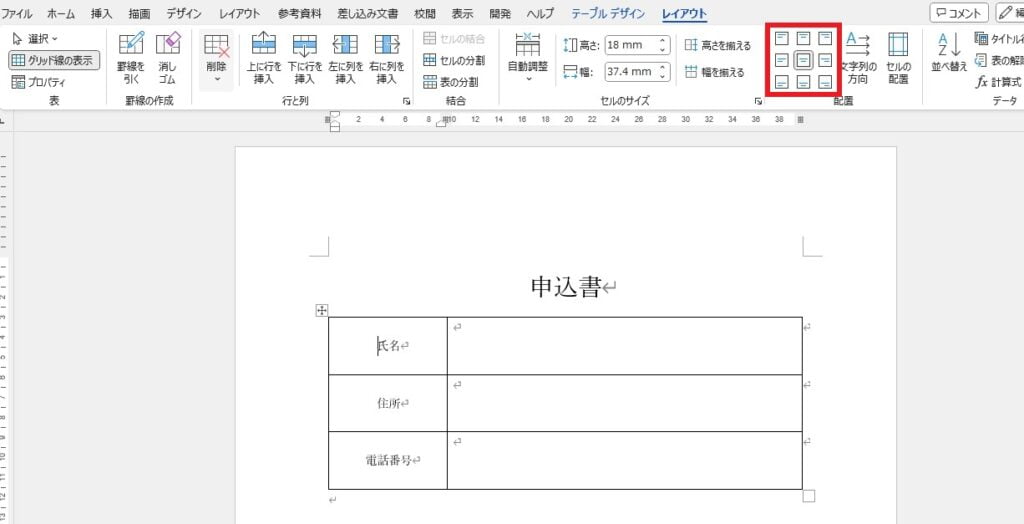
Task: Click 幅を揃える distribute columns
Action: 714,72
